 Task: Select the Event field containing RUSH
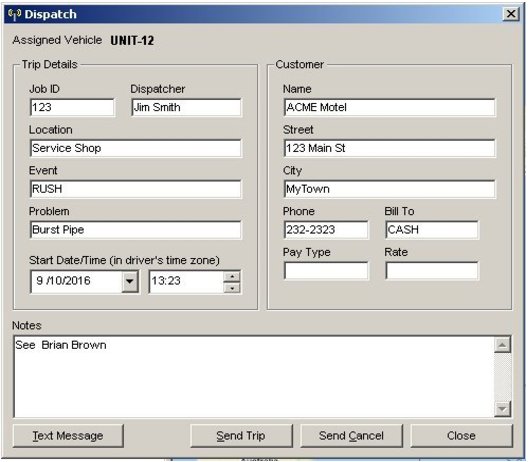(136, 189)
